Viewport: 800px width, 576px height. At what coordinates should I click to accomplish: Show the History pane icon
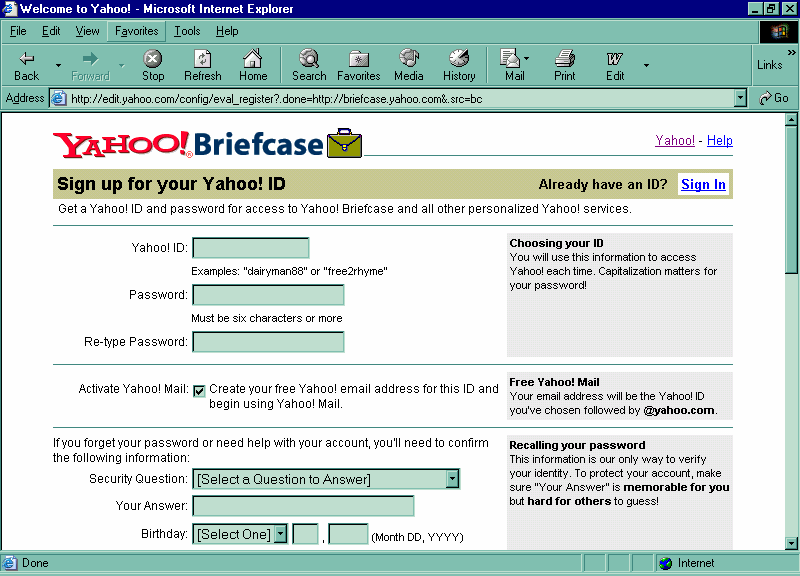(459, 65)
